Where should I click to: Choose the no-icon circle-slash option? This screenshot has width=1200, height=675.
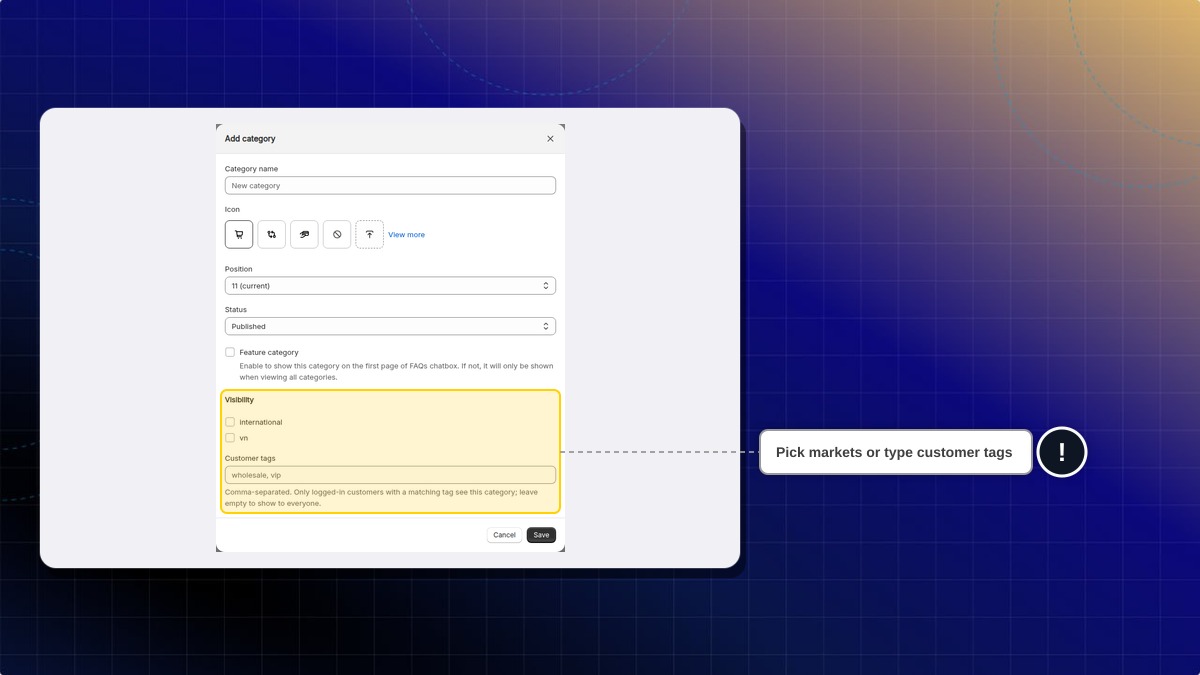pos(337,234)
